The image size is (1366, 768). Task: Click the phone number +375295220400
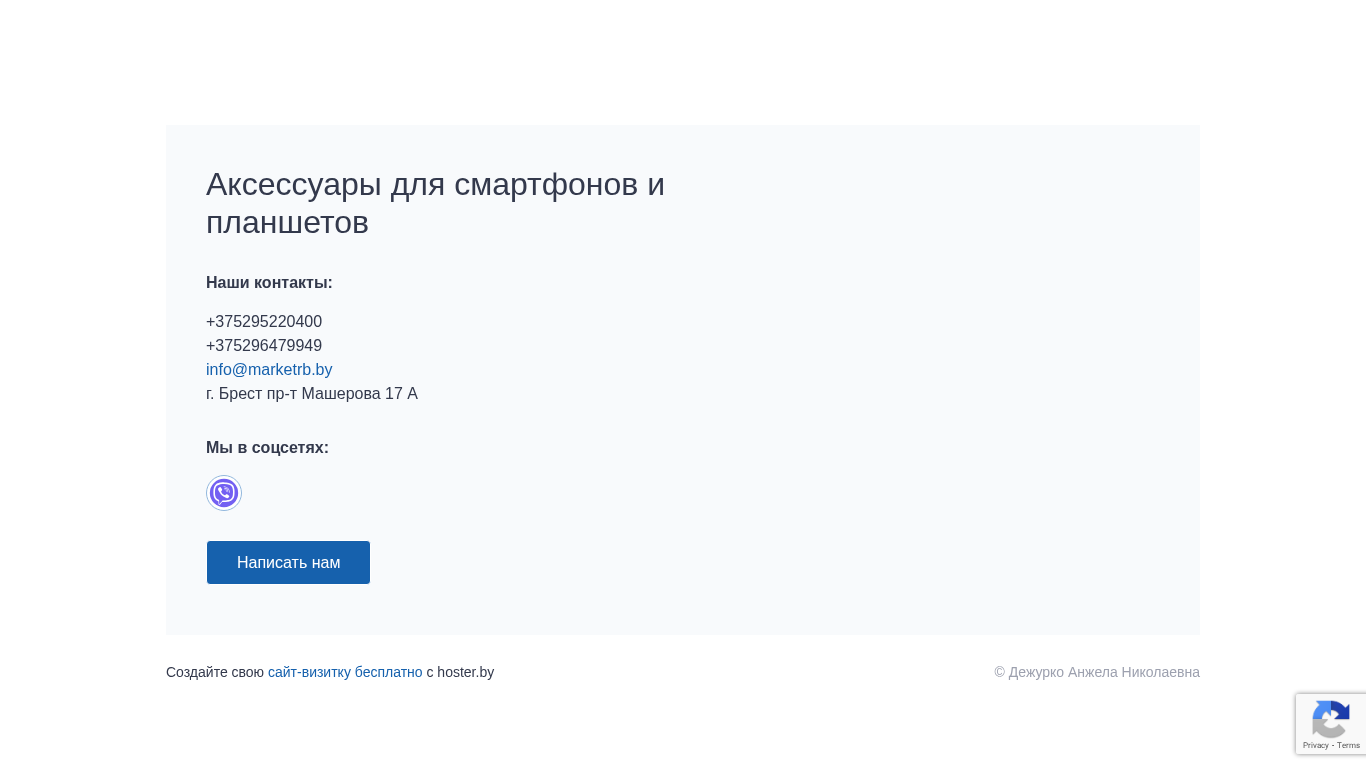pyautogui.click(x=264, y=322)
